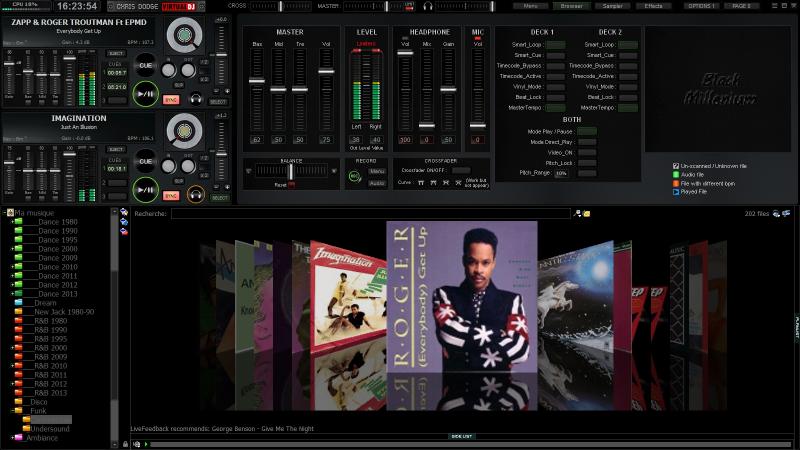Image resolution: width=800 pixels, height=450 pixels.
Task: Switch to the Sampler tab
Action: point(612,6)
